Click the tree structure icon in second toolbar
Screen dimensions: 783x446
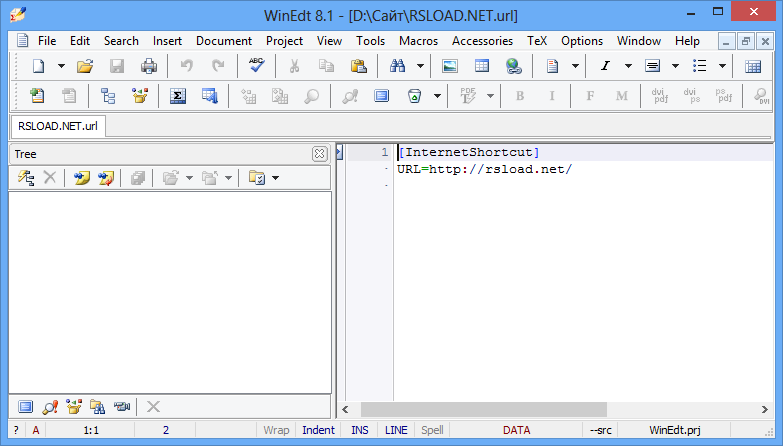click(x=108, y=95)
